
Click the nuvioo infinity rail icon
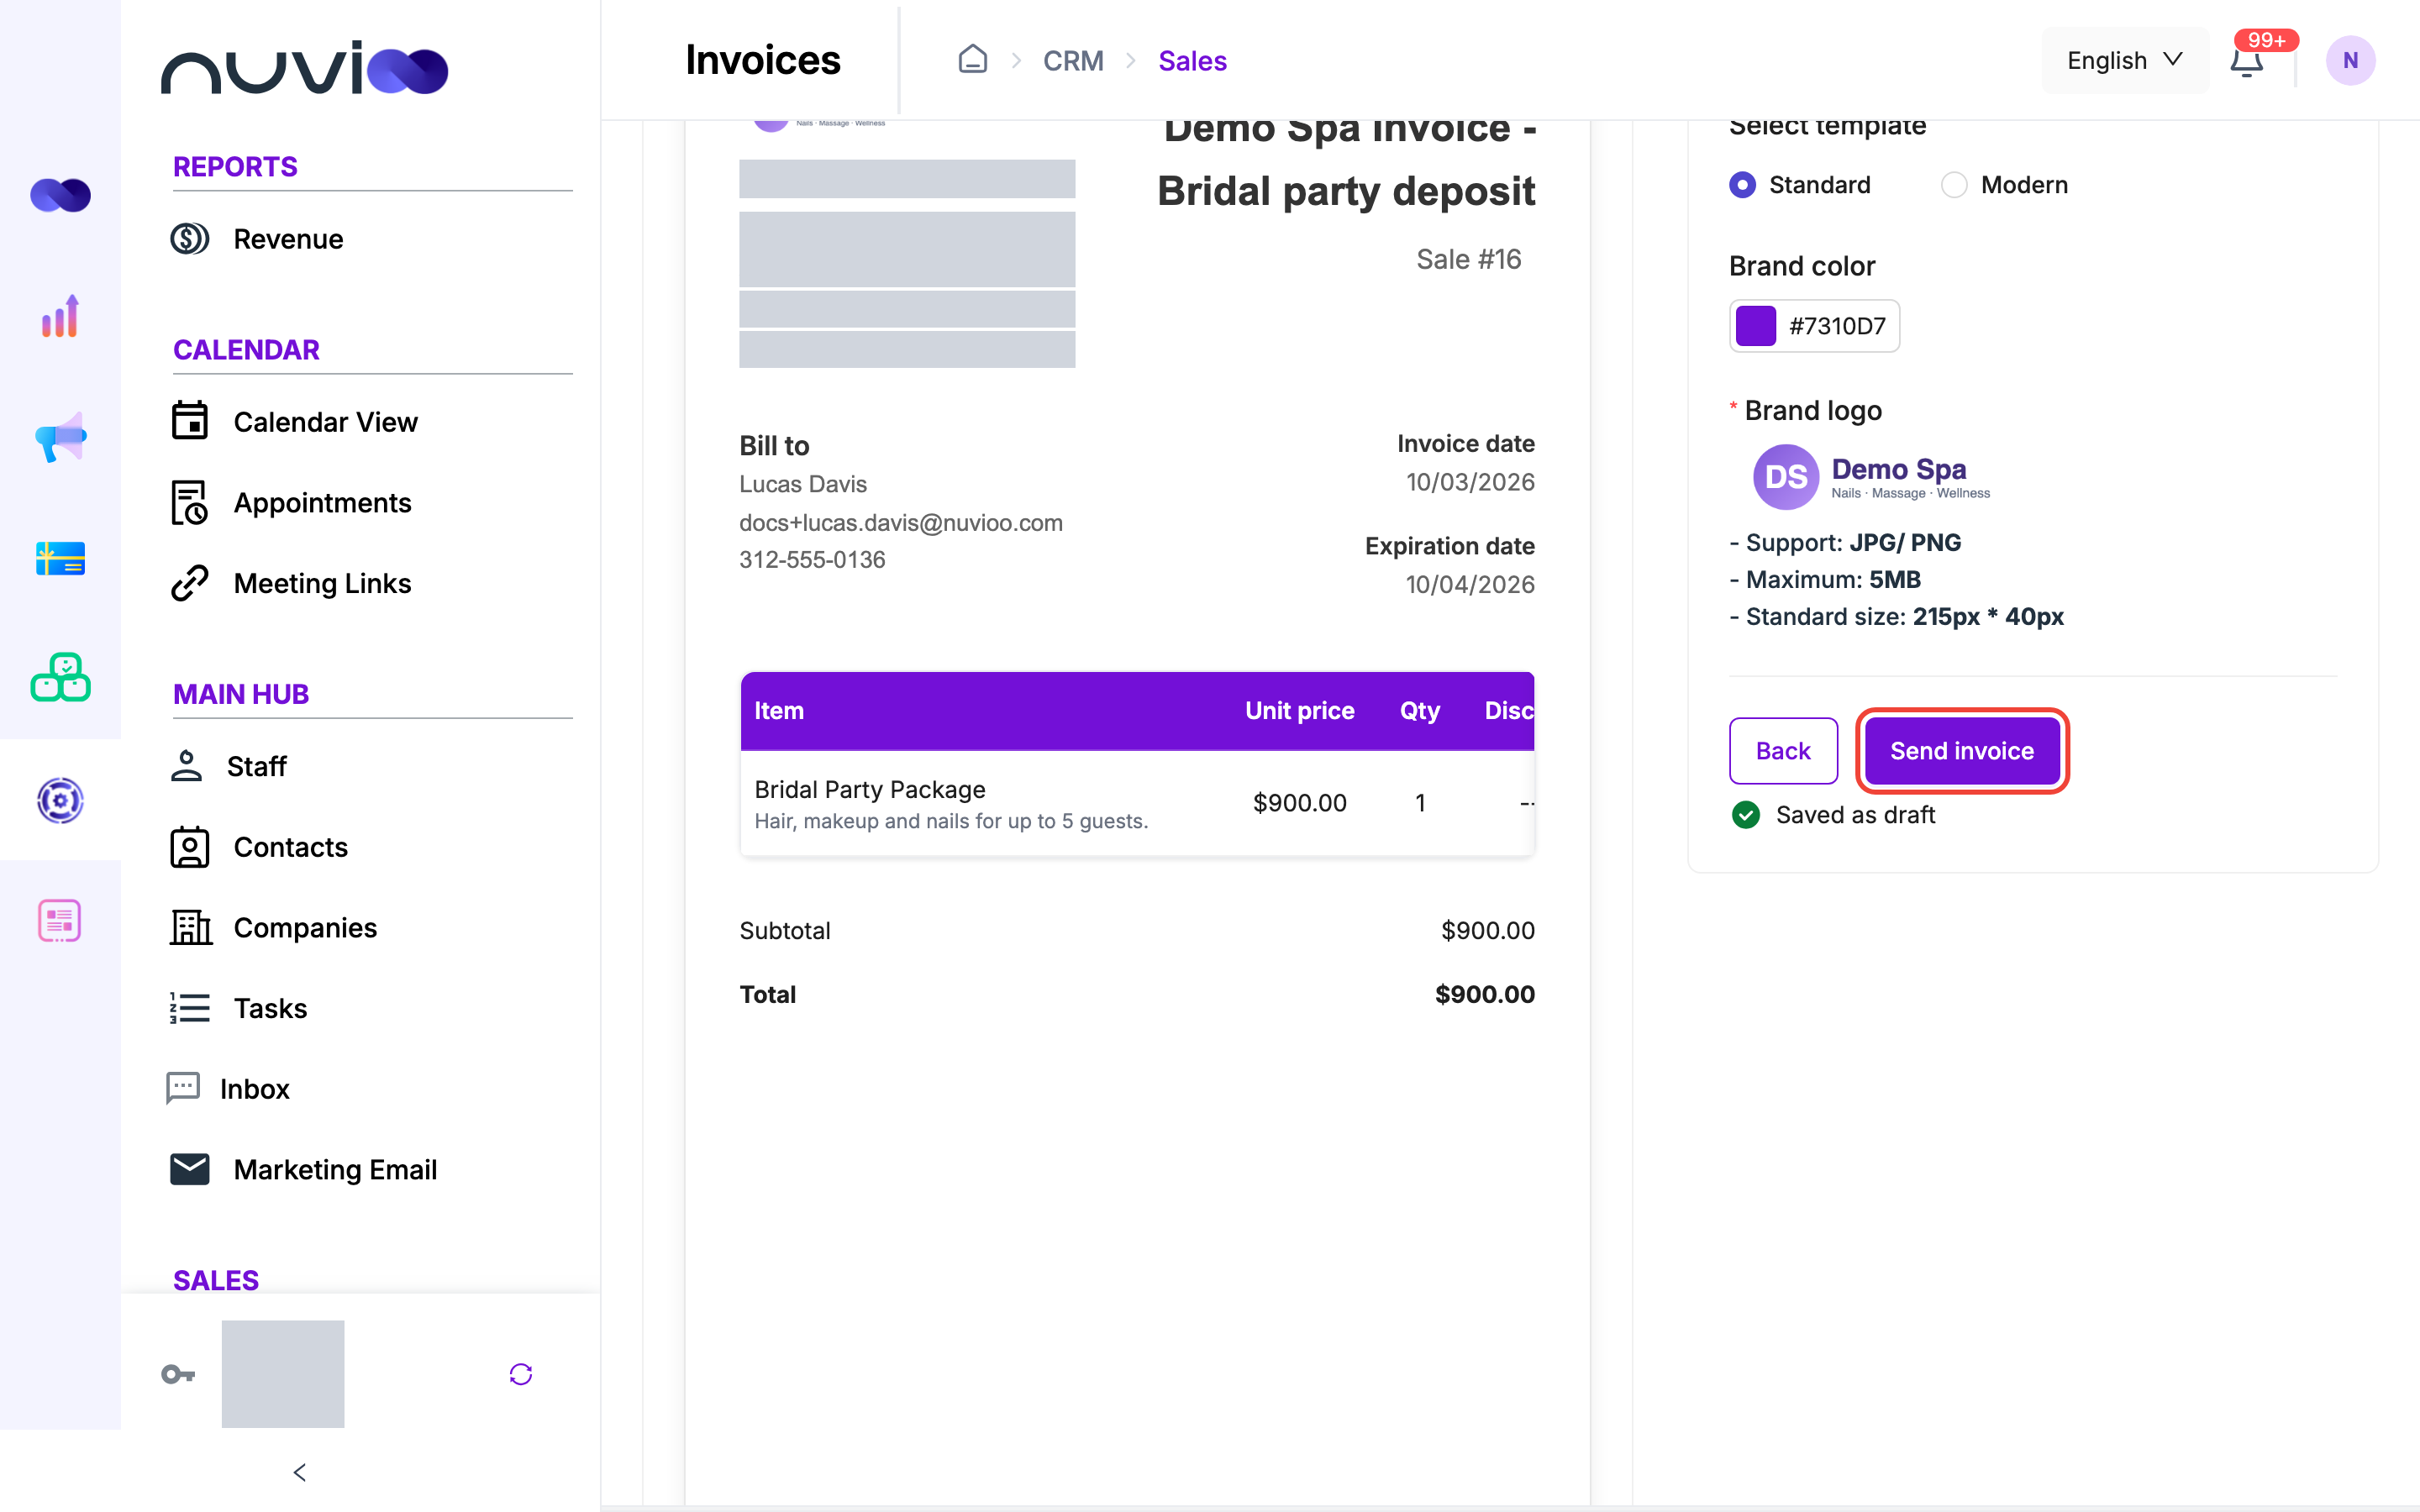pyautogui.click(x=60, y=195)
